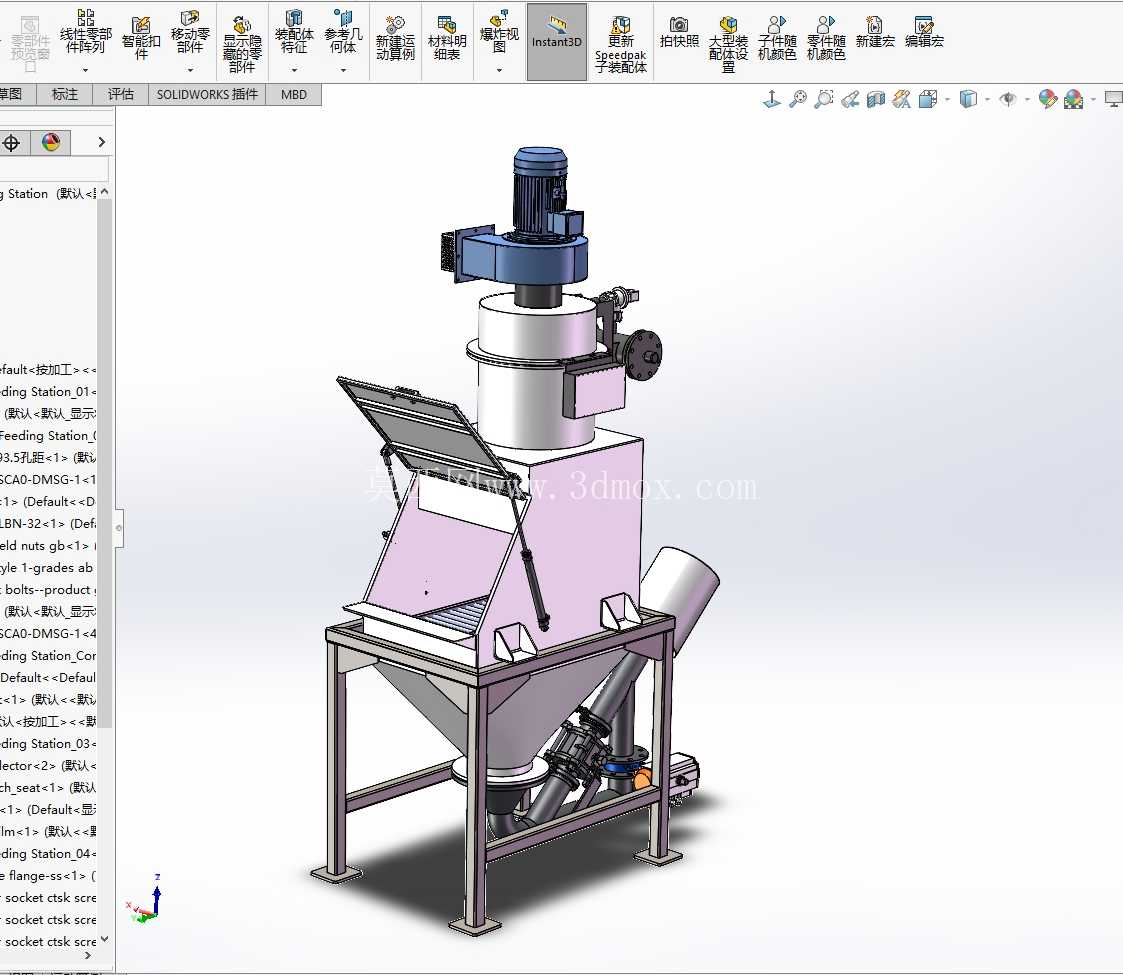
Task: Show hidden components (显示隐藏的零部件)
Action: 242,44
